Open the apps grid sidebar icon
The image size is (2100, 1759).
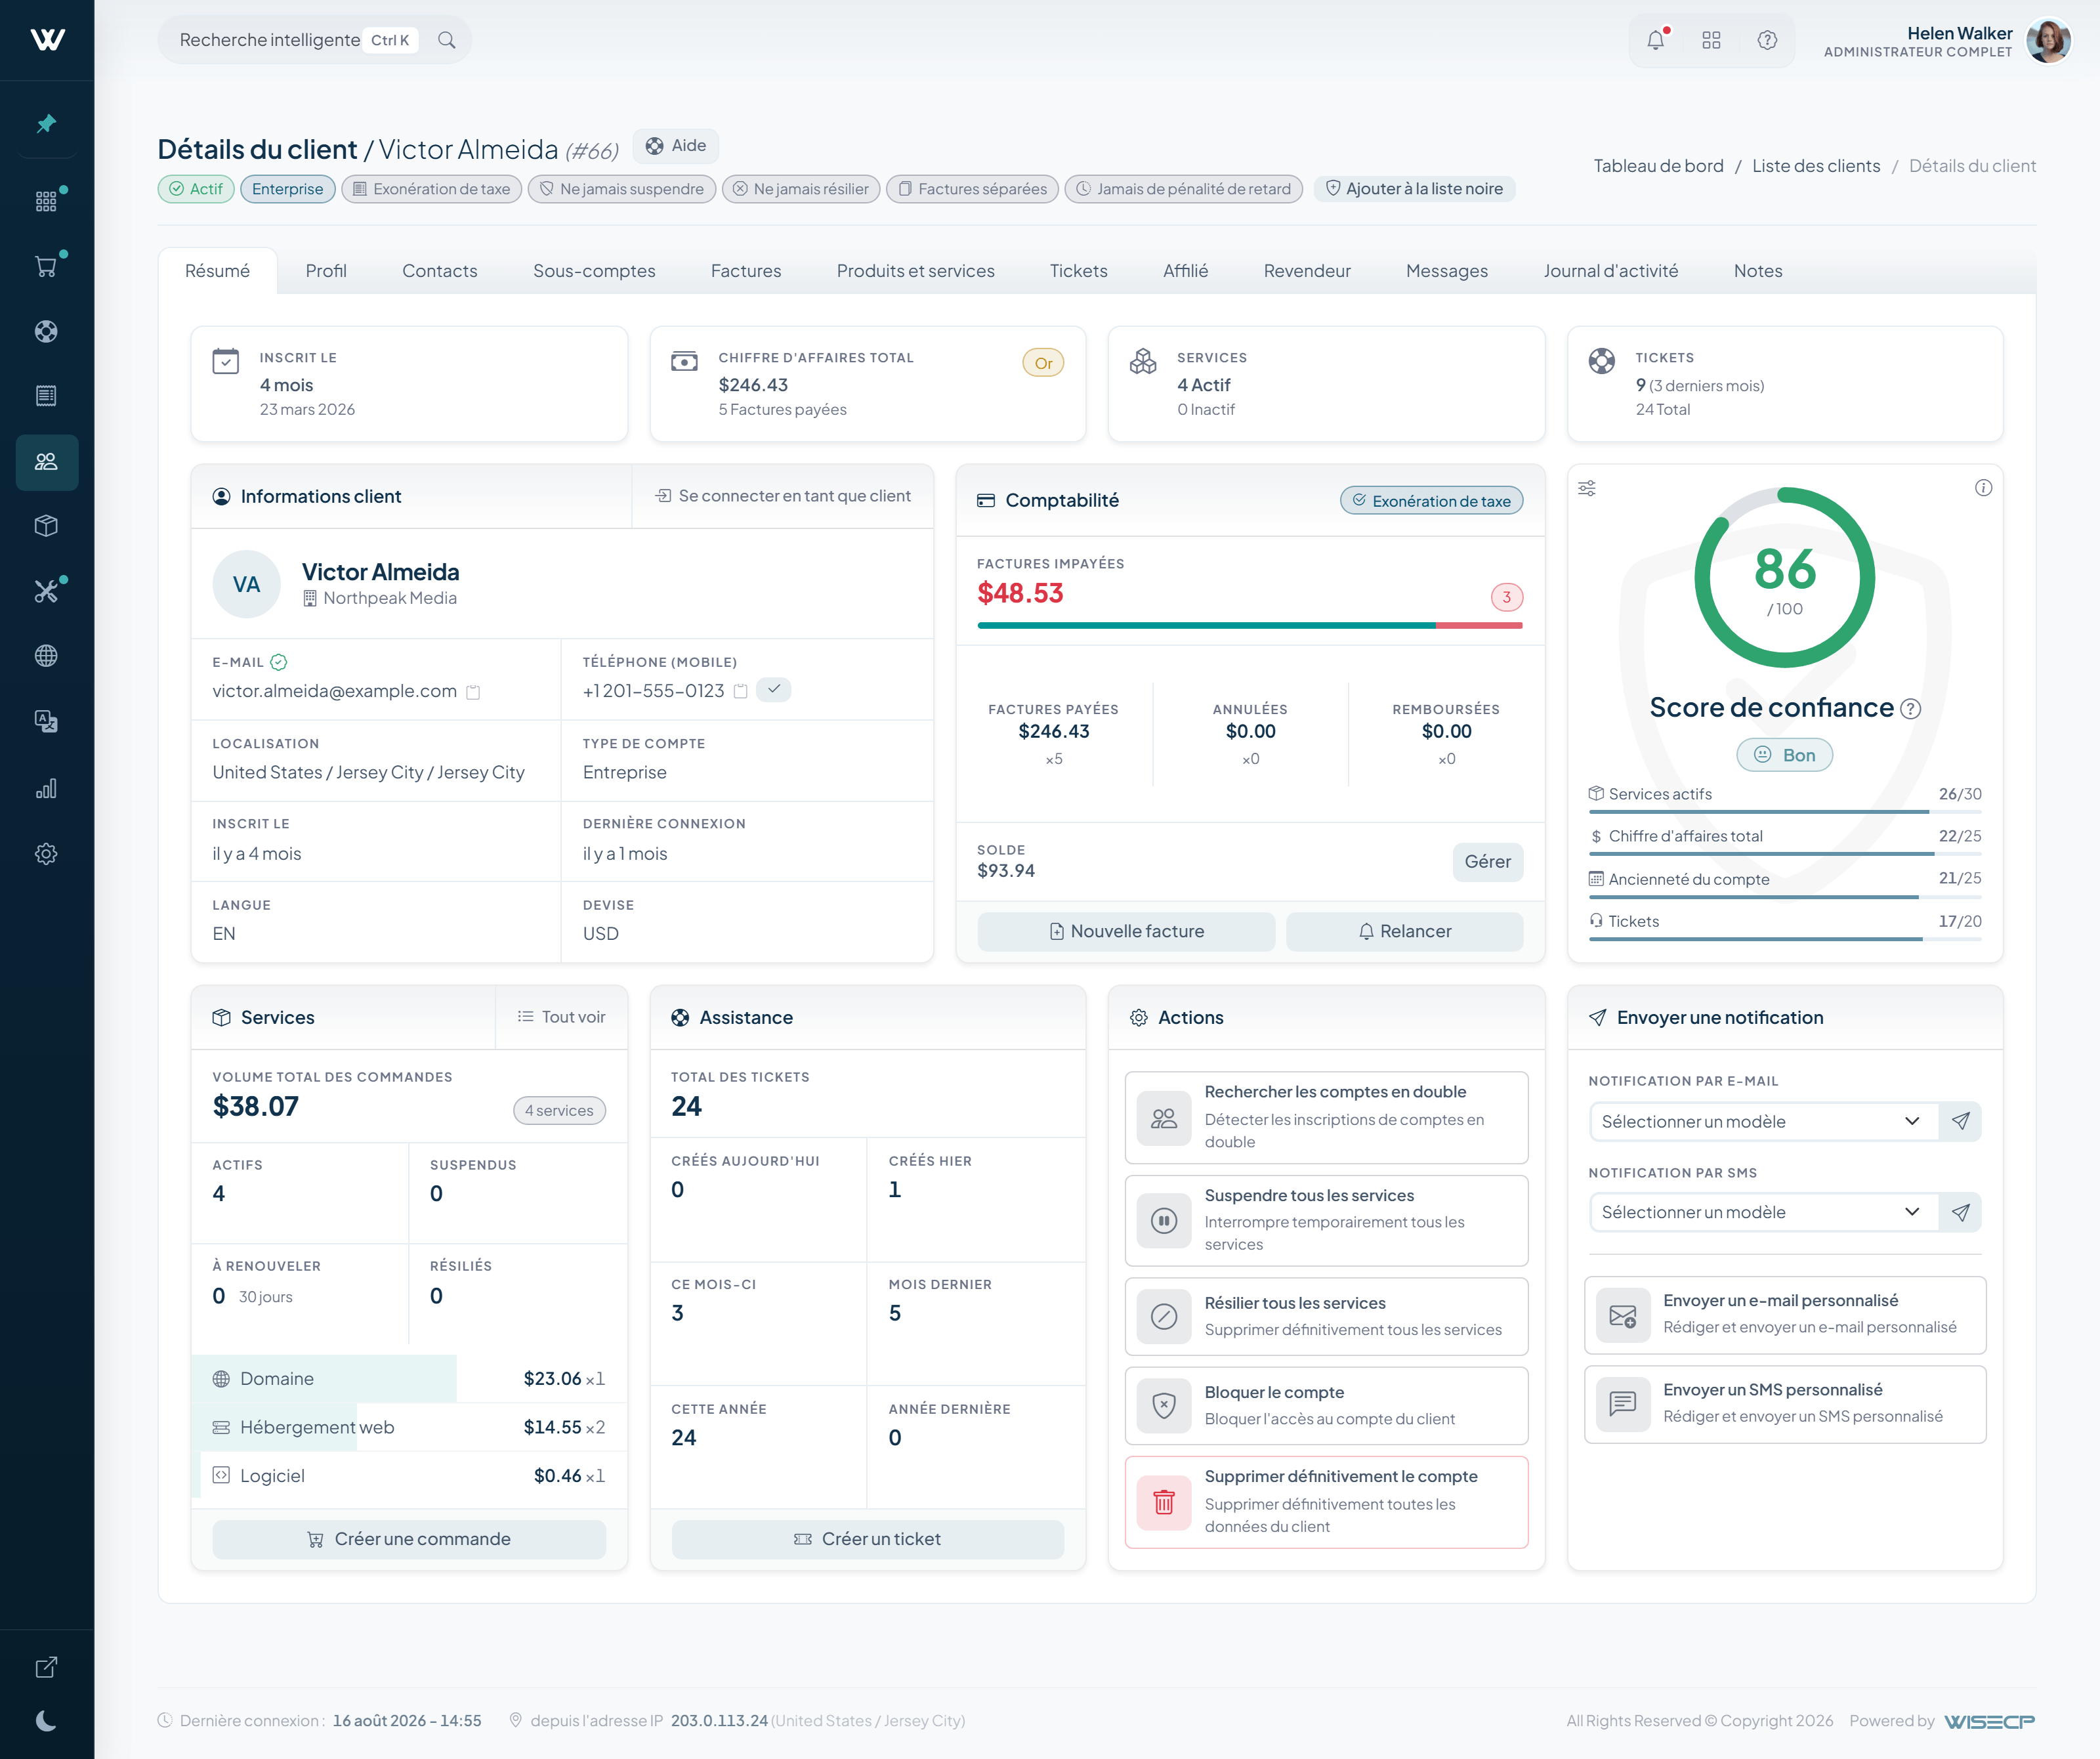tap(46, 201)
